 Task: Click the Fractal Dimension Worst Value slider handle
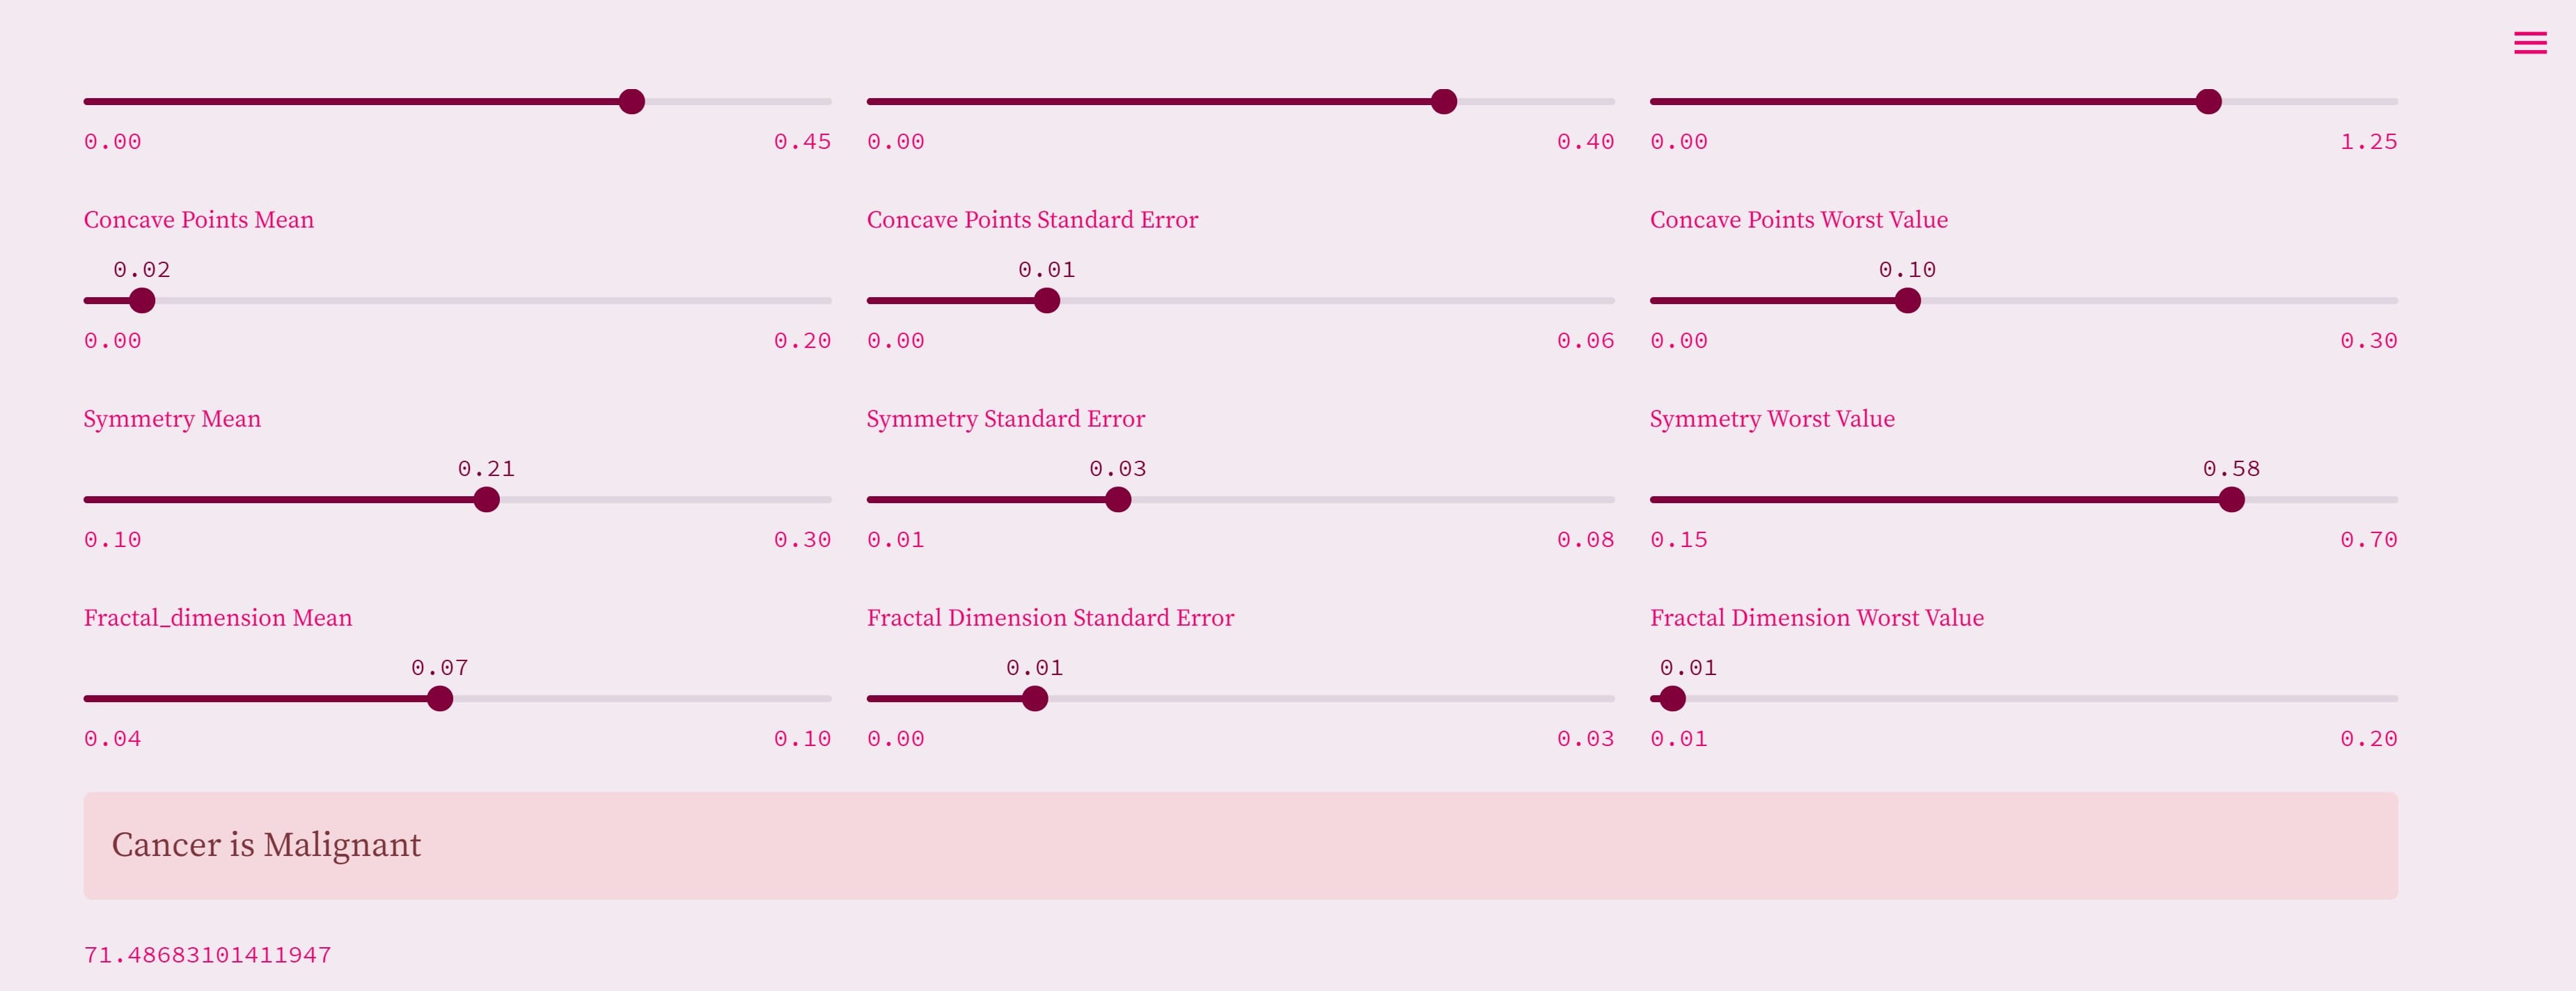pos(1672,698)
